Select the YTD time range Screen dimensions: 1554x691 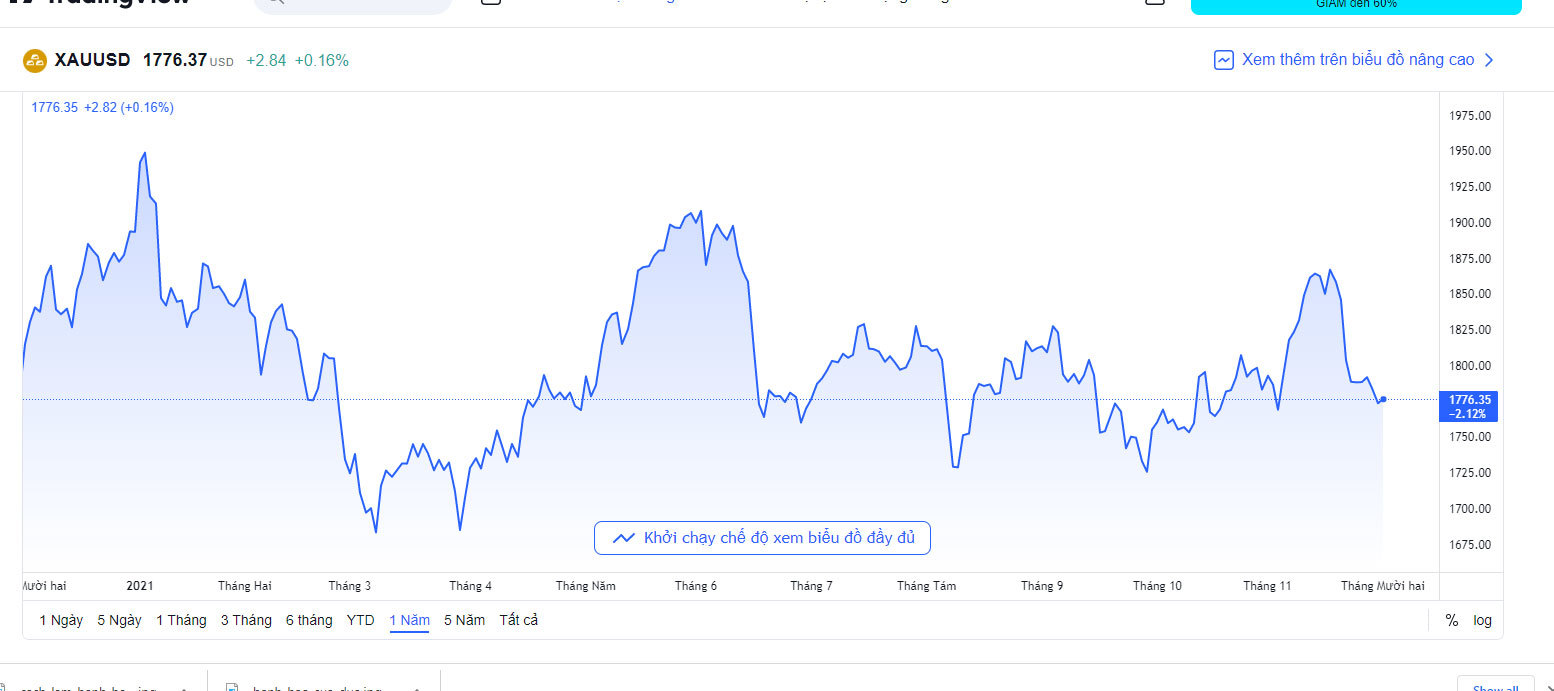tap(361, 620)
